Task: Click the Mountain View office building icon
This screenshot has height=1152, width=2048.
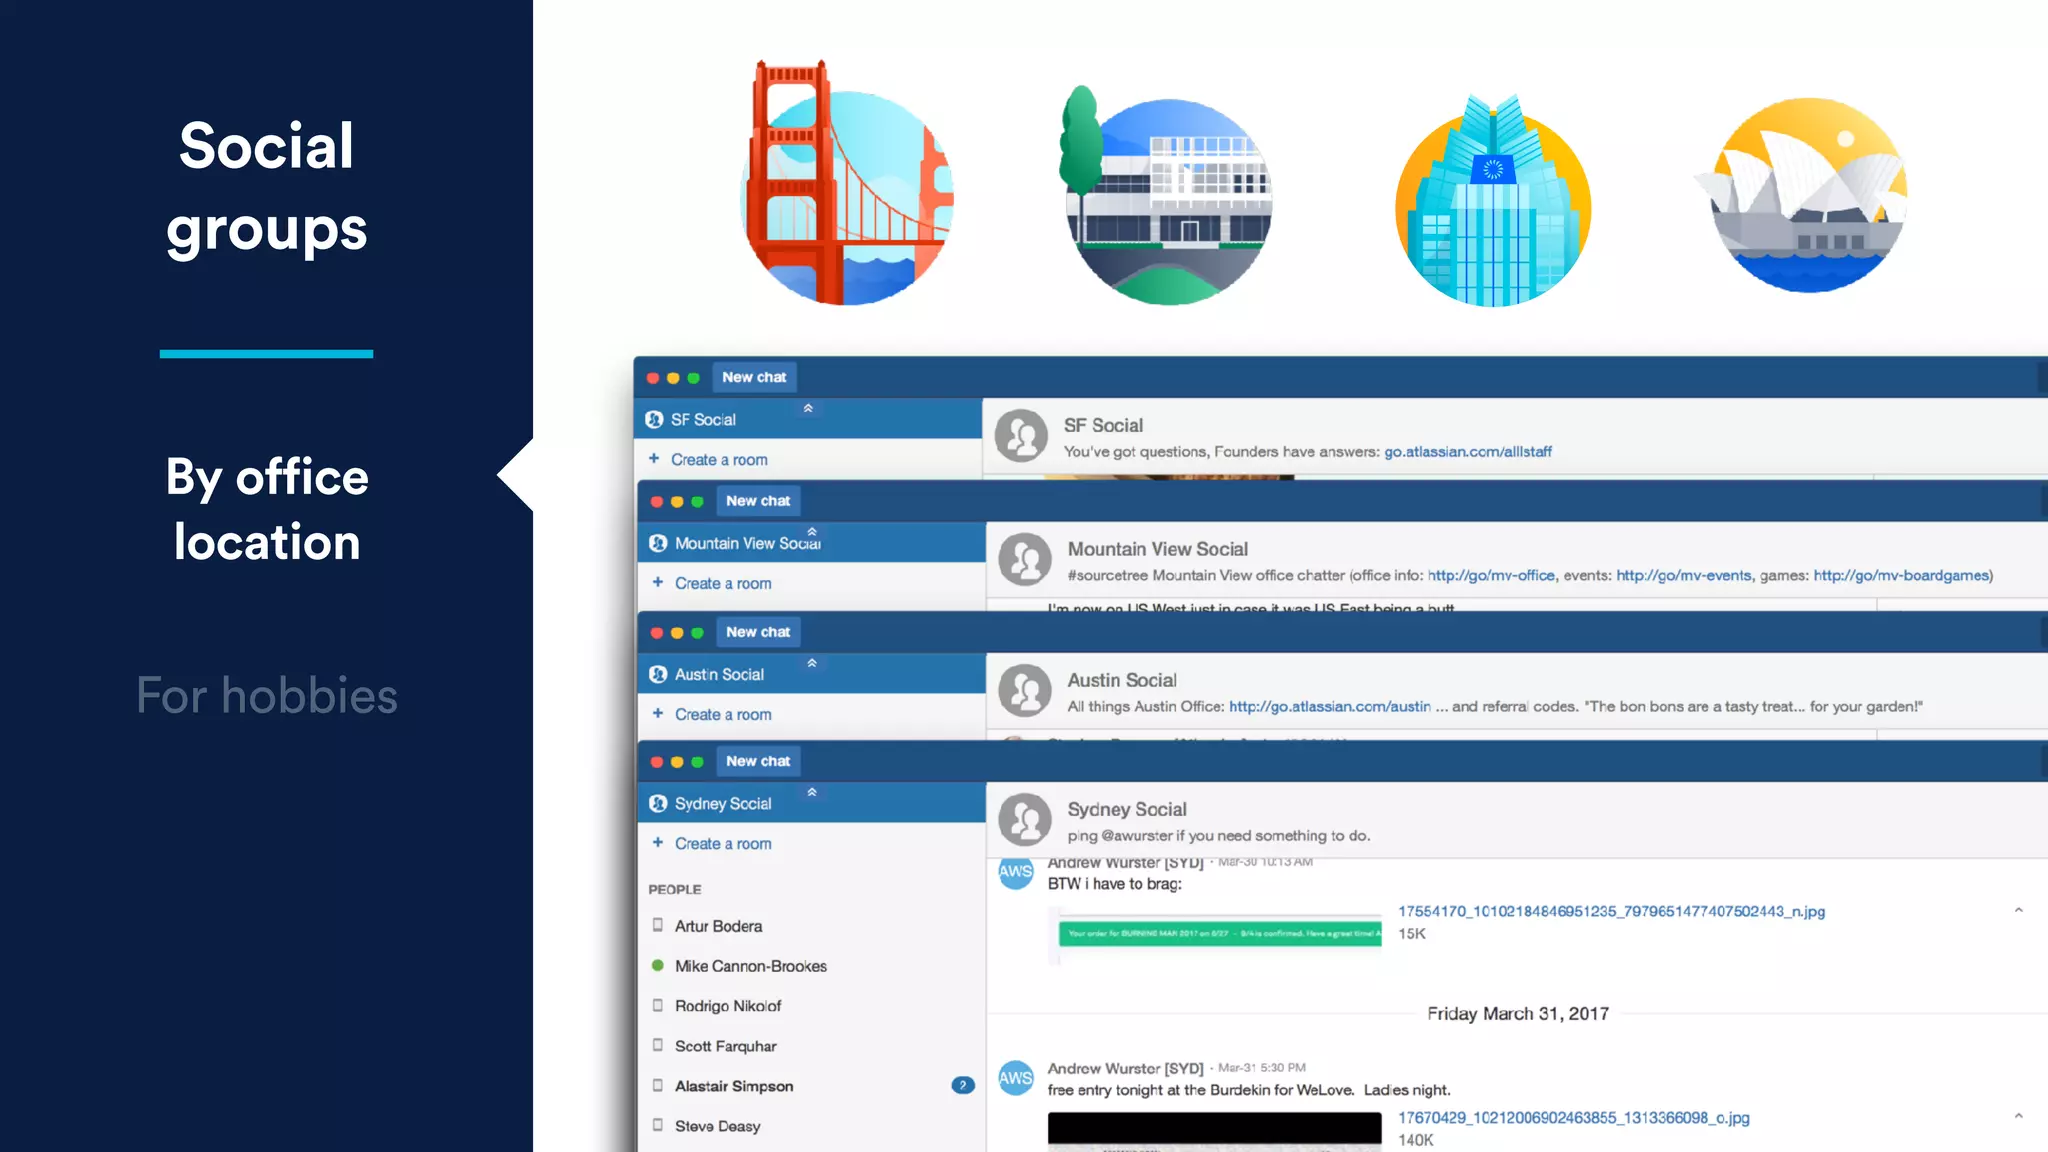Action: (1168, 200)
